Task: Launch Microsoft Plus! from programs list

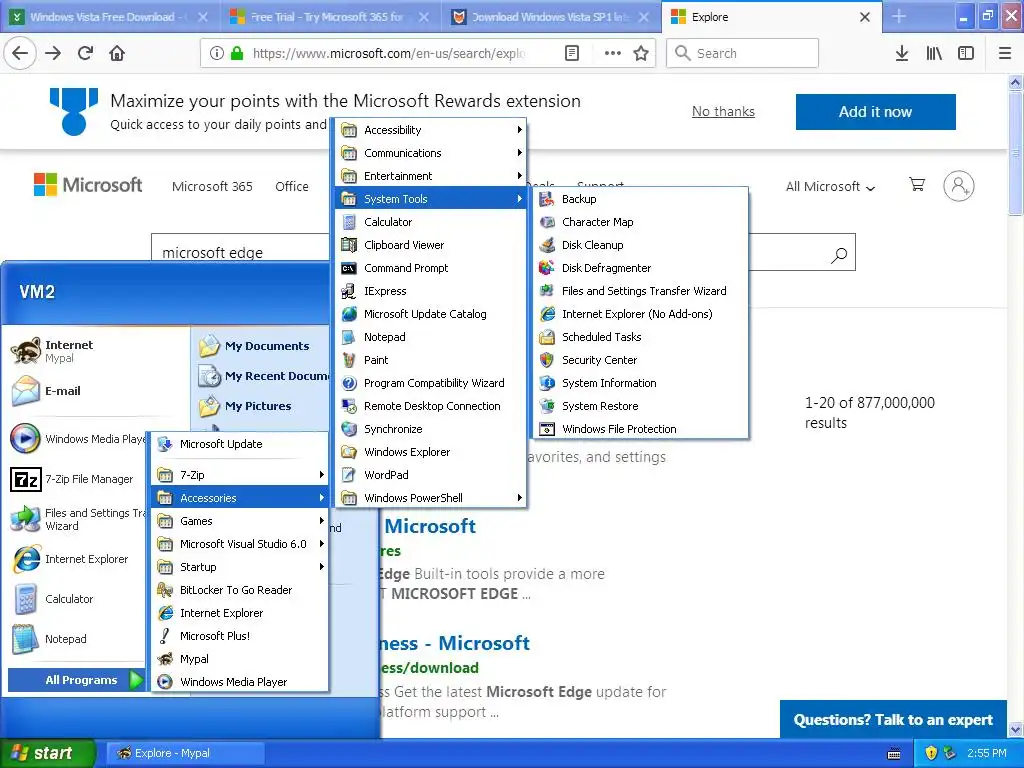Action: 240,636
